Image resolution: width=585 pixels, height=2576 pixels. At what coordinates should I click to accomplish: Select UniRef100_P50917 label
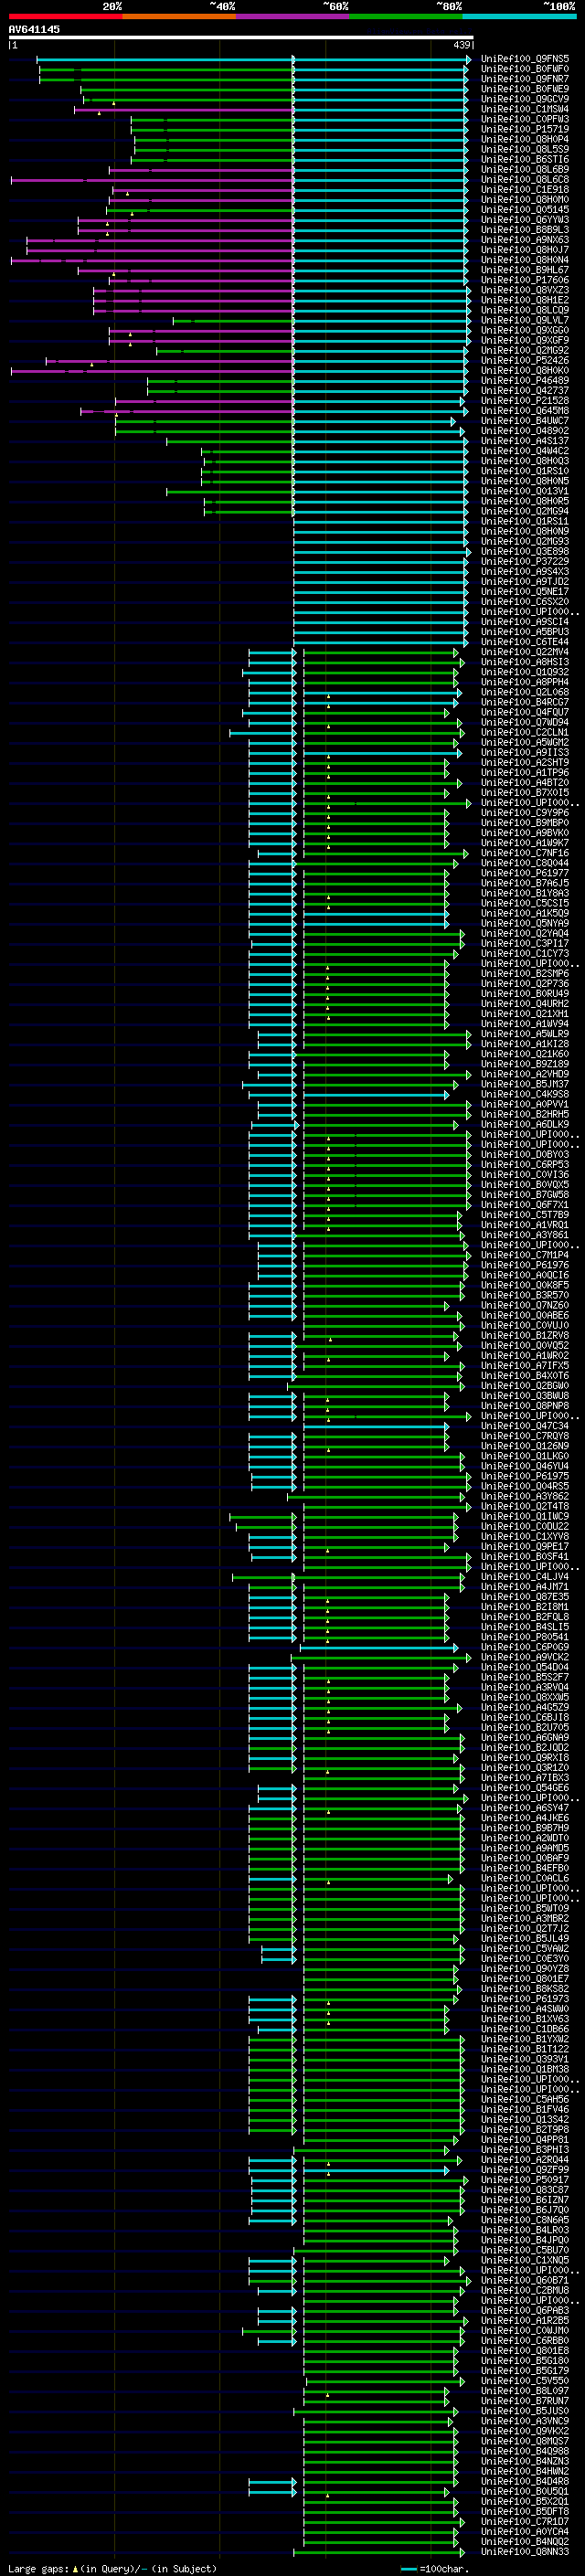click(524, 2180)
